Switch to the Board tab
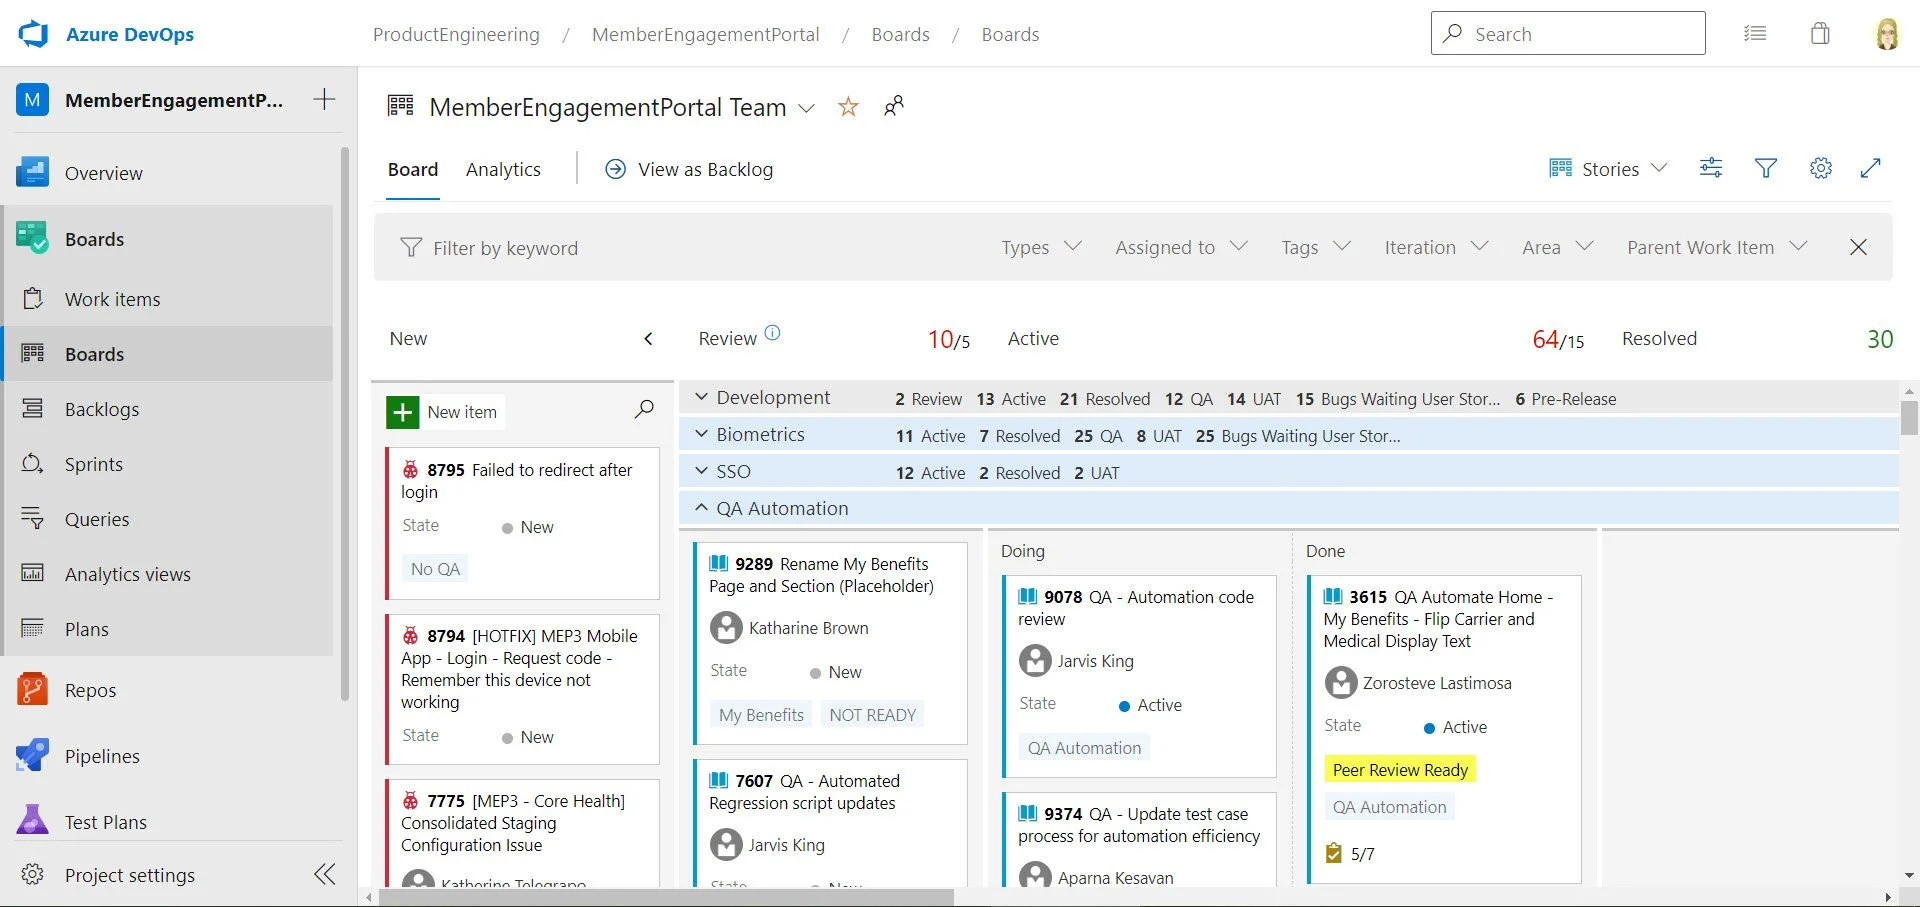 pyautogui.click(x=413, y=169)
